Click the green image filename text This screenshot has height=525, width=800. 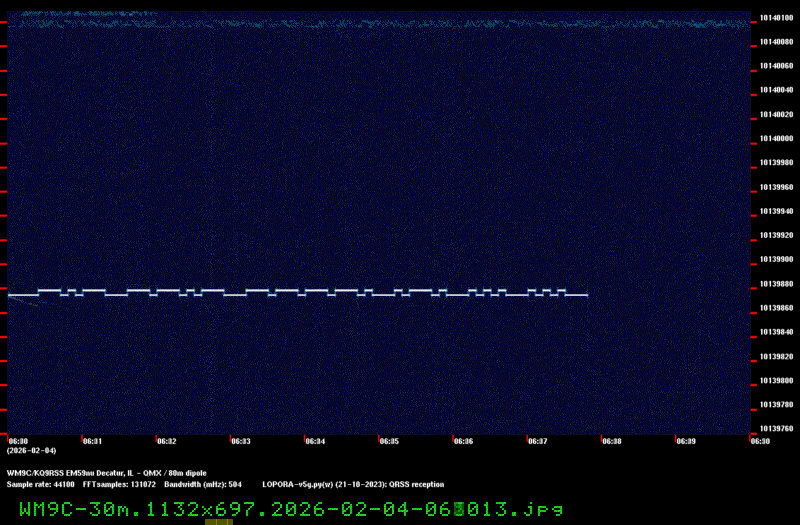tap(290, 509)
